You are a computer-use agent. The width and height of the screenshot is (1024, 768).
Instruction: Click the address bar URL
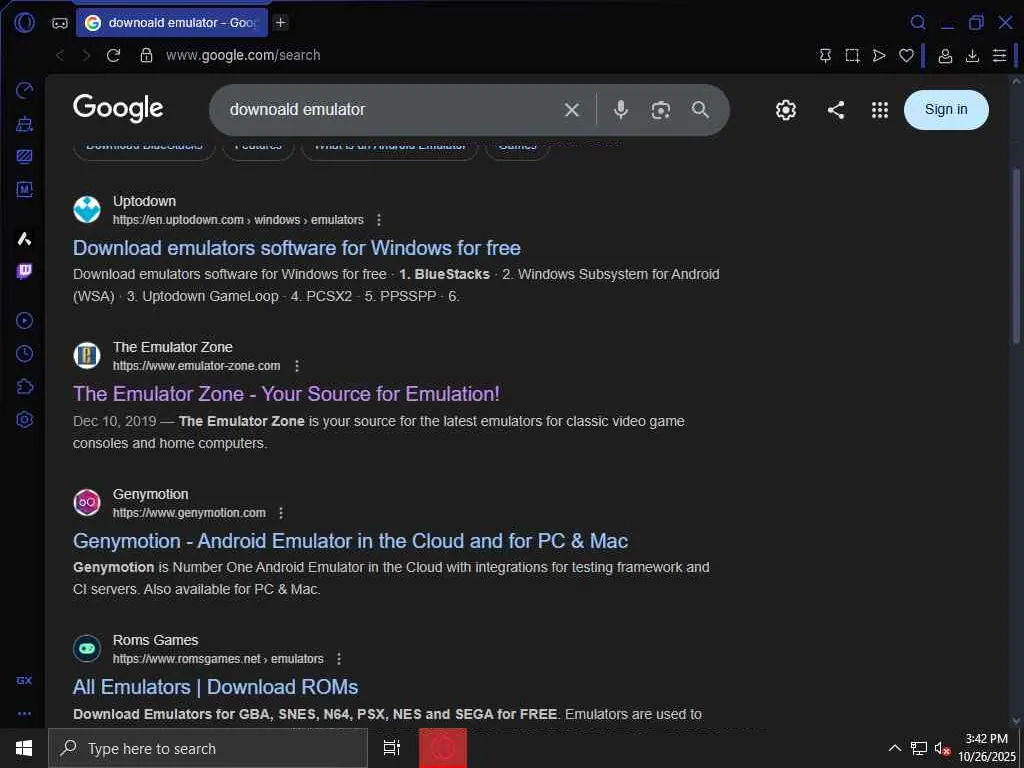click(243, 56)
